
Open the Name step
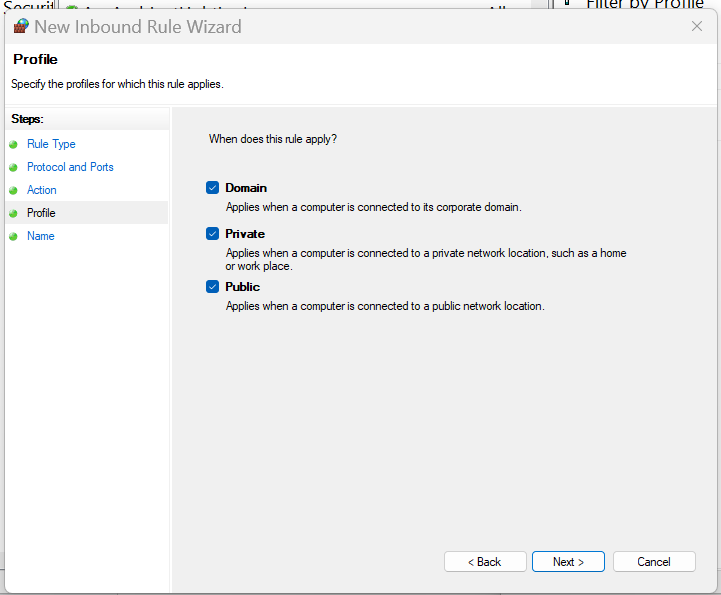pyautogui.click(x=40, y=236)
